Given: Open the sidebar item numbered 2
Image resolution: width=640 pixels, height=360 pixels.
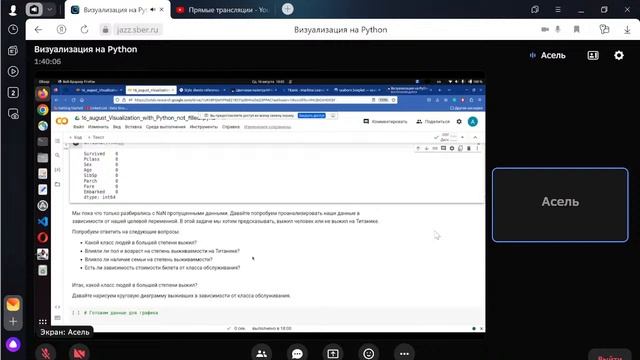Looking at the screenshot, I should 13,93.
